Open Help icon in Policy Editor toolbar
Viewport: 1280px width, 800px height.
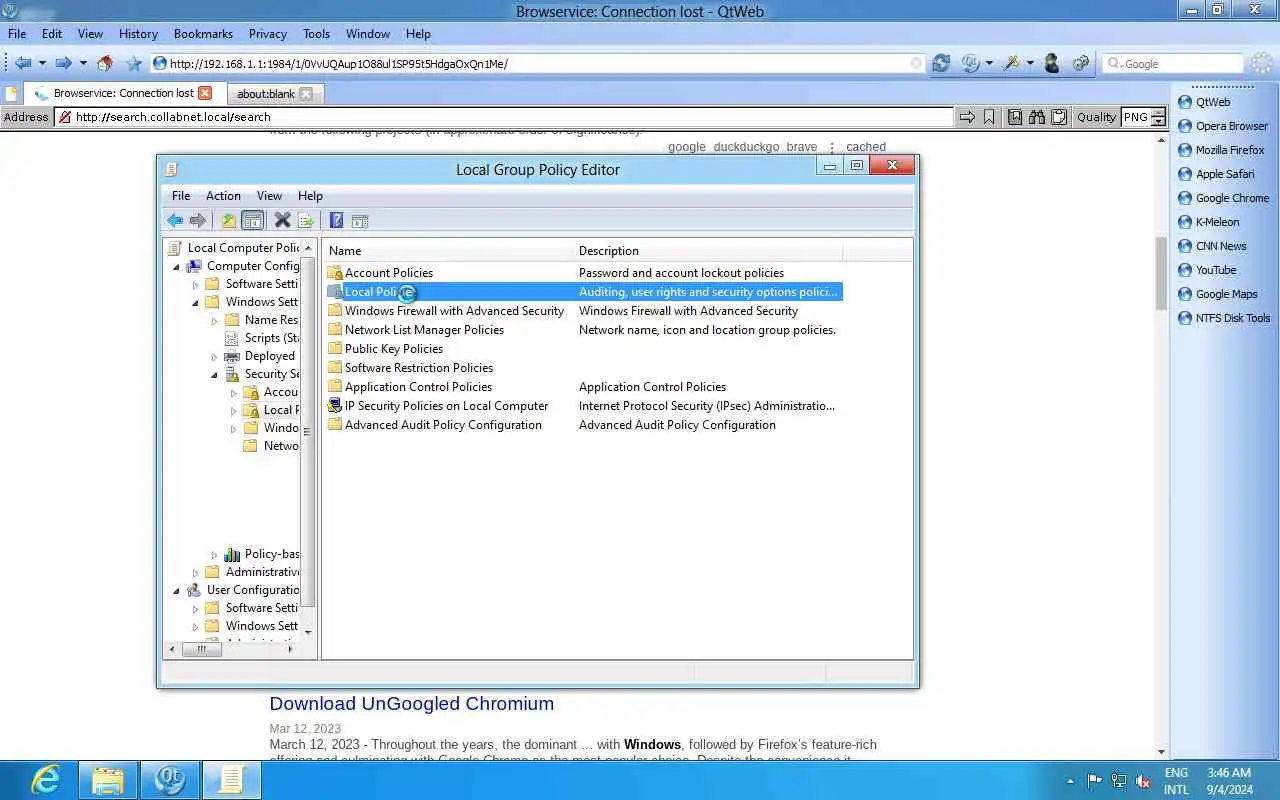point(336,221)
